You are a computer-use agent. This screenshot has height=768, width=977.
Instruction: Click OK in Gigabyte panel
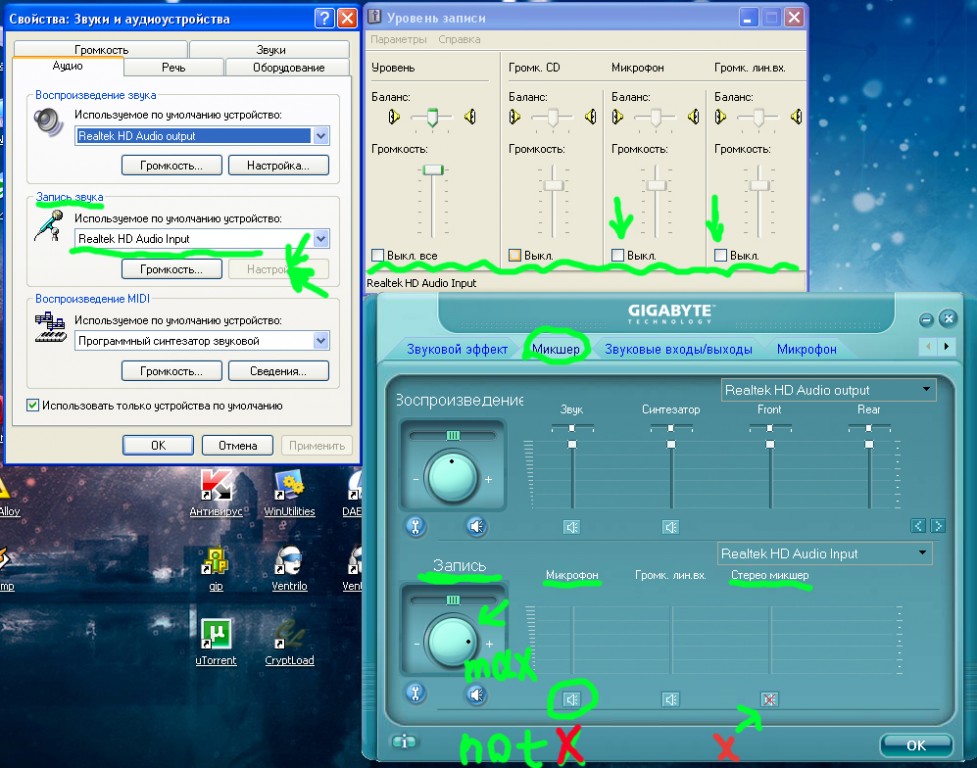(916, 745)
